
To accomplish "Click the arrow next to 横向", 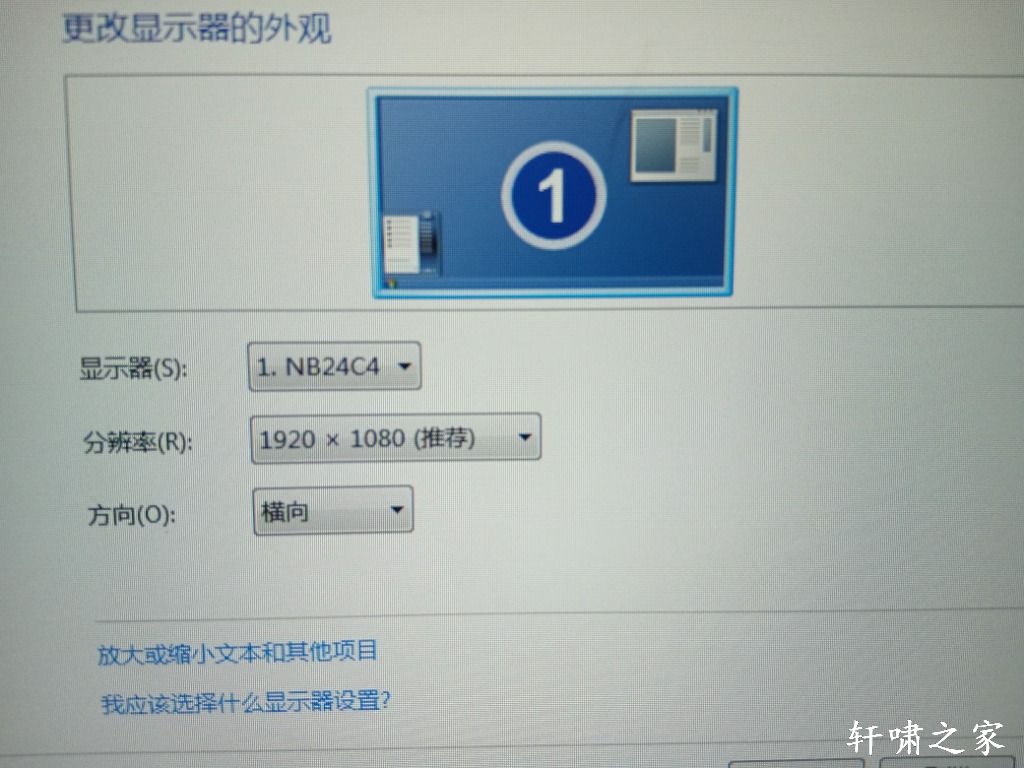I will pos(396,510).
